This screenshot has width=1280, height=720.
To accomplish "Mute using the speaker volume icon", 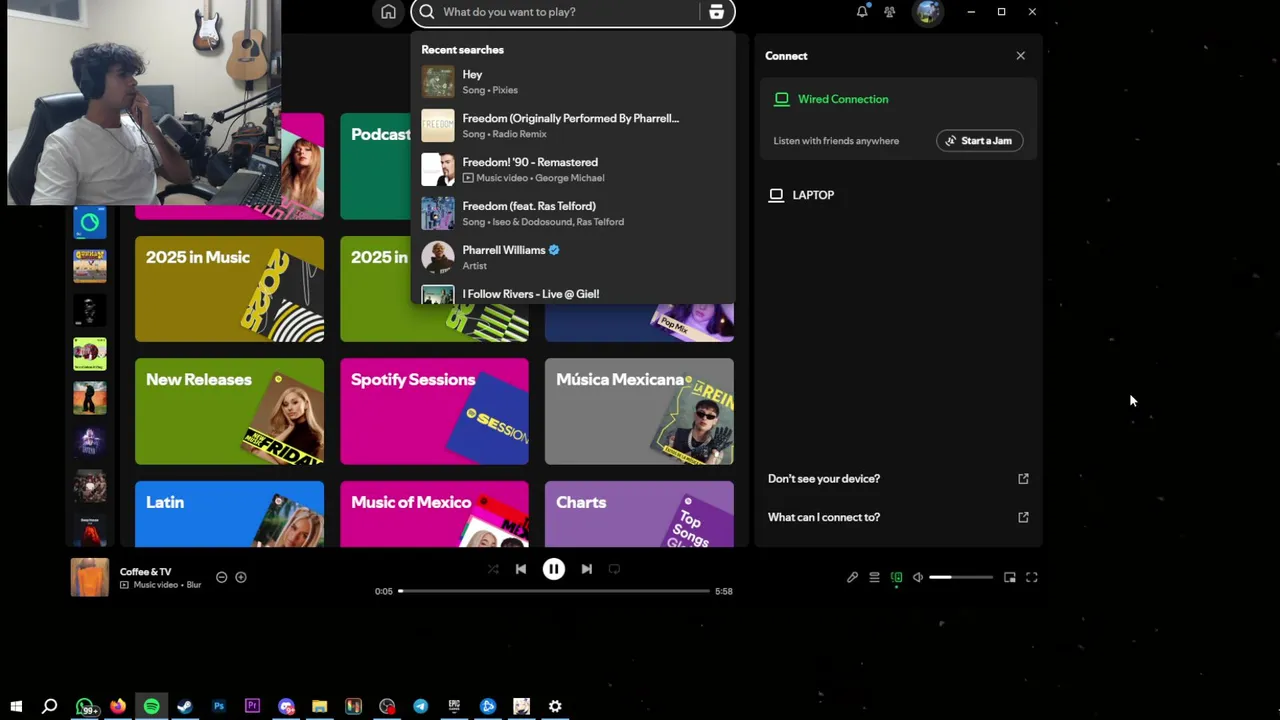I will point(918,577).
